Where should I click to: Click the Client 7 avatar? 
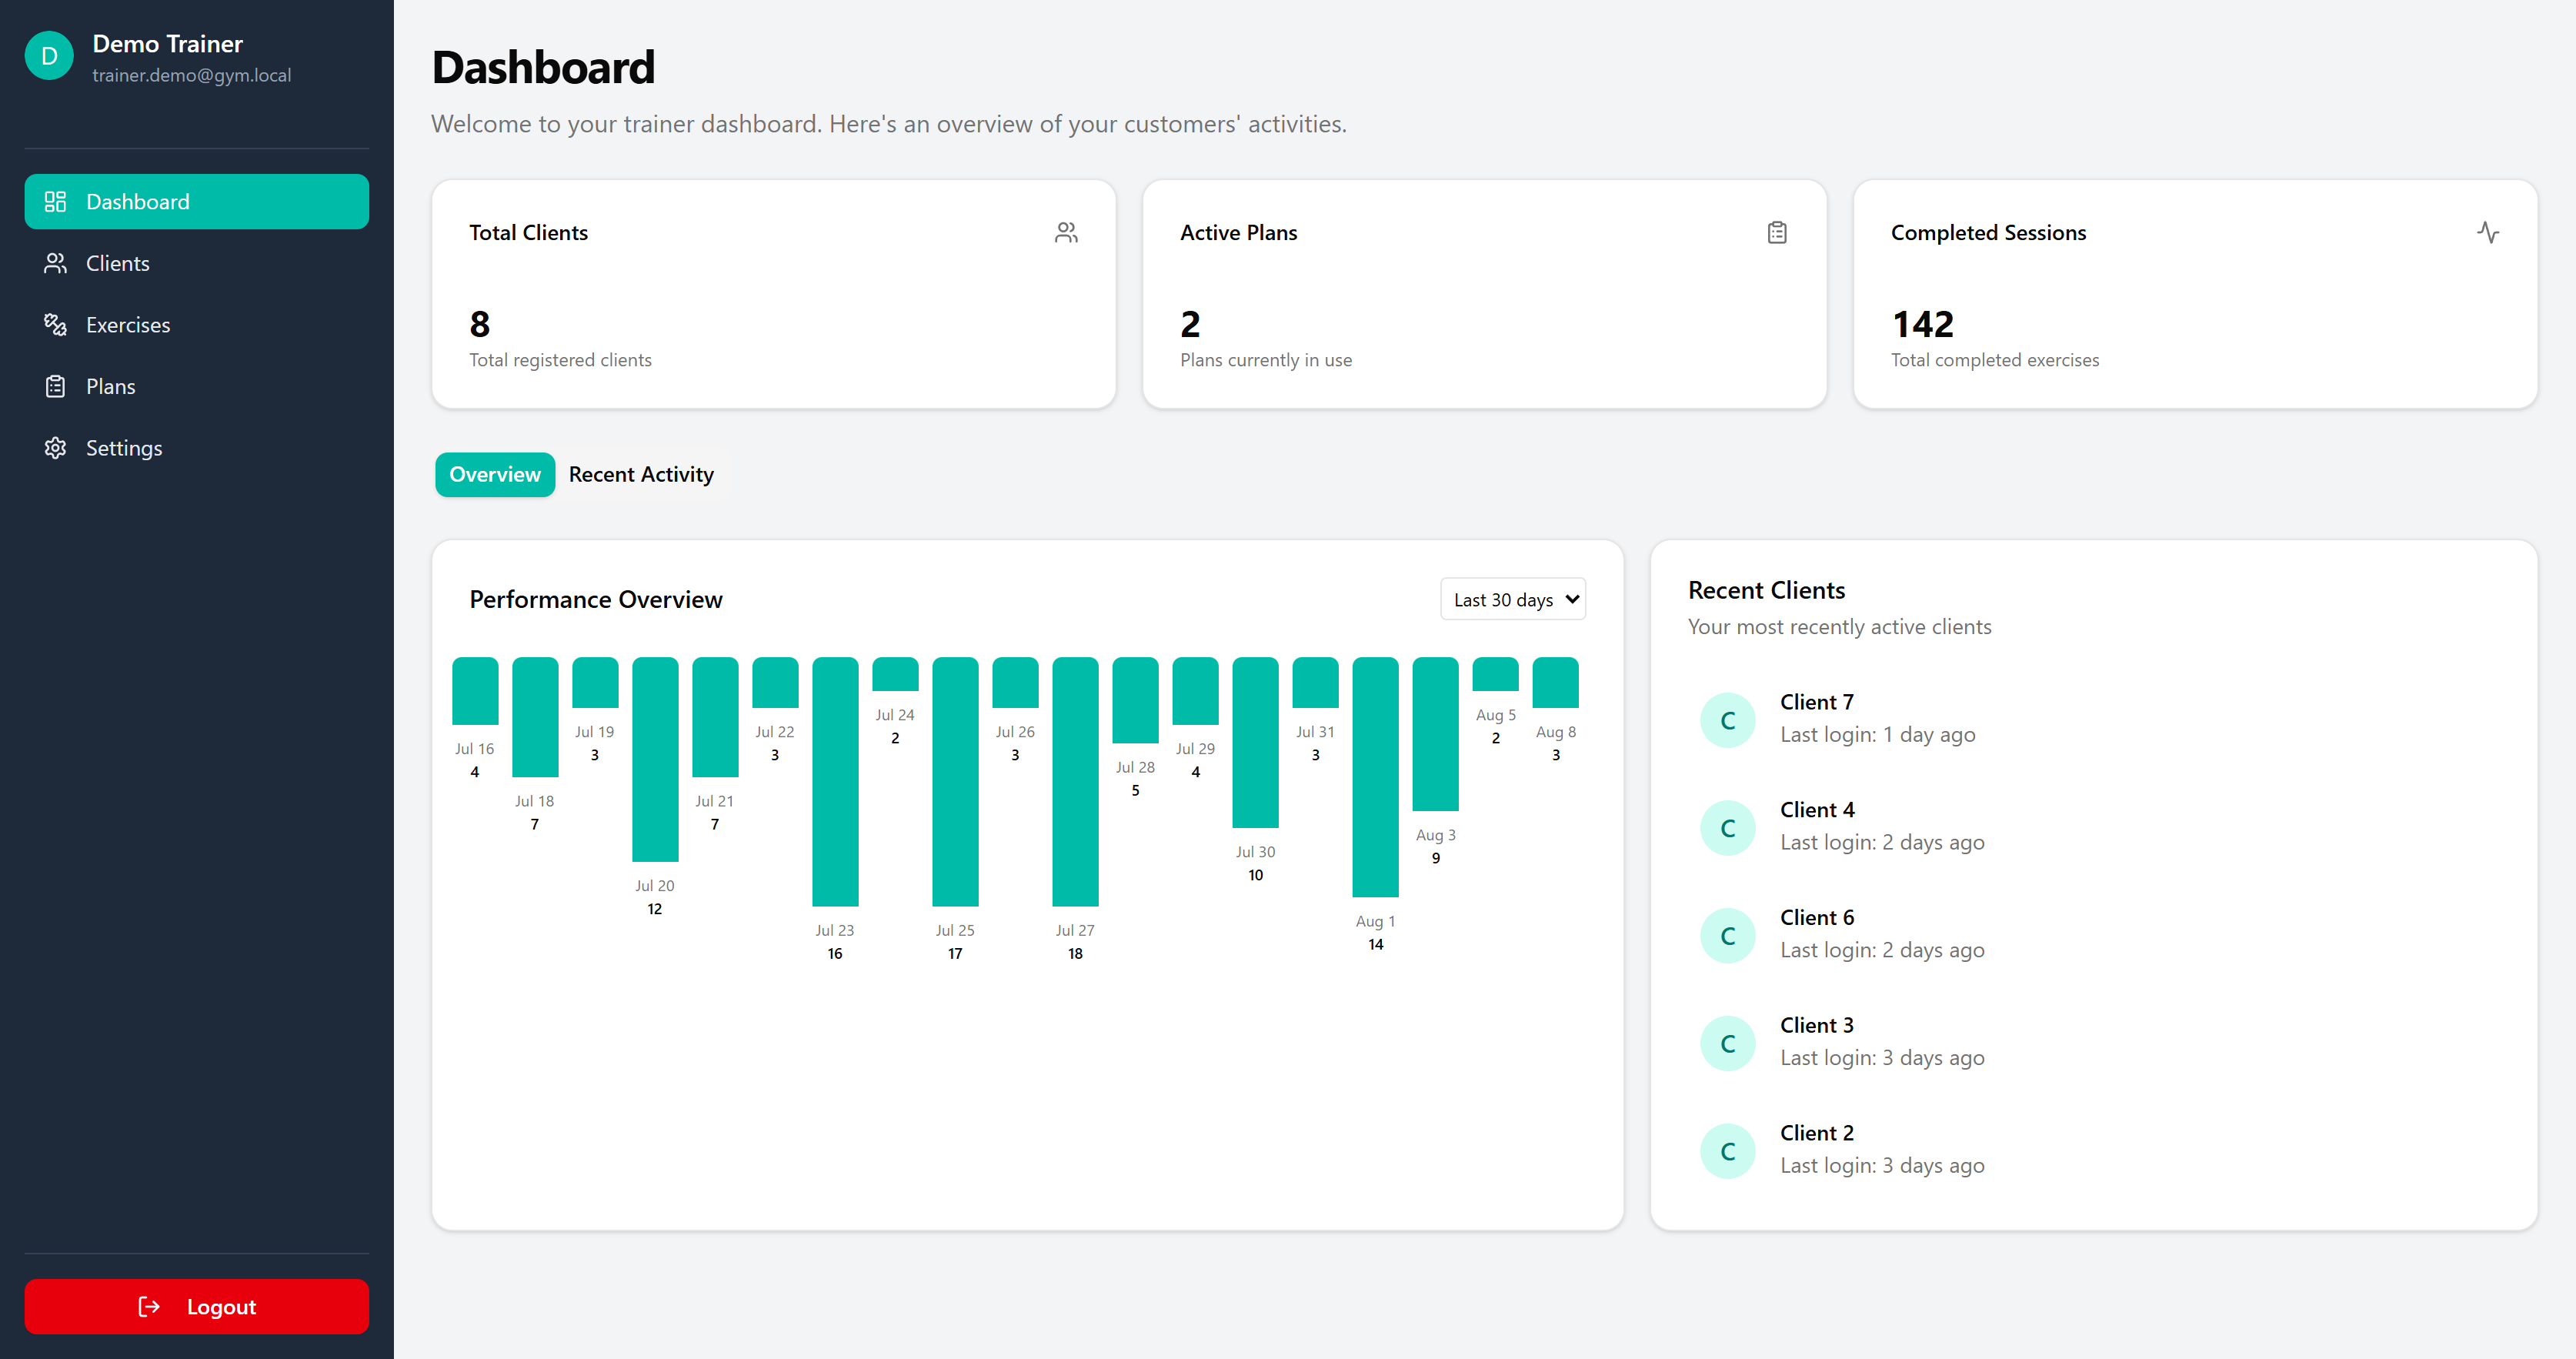click(1727, 720)
